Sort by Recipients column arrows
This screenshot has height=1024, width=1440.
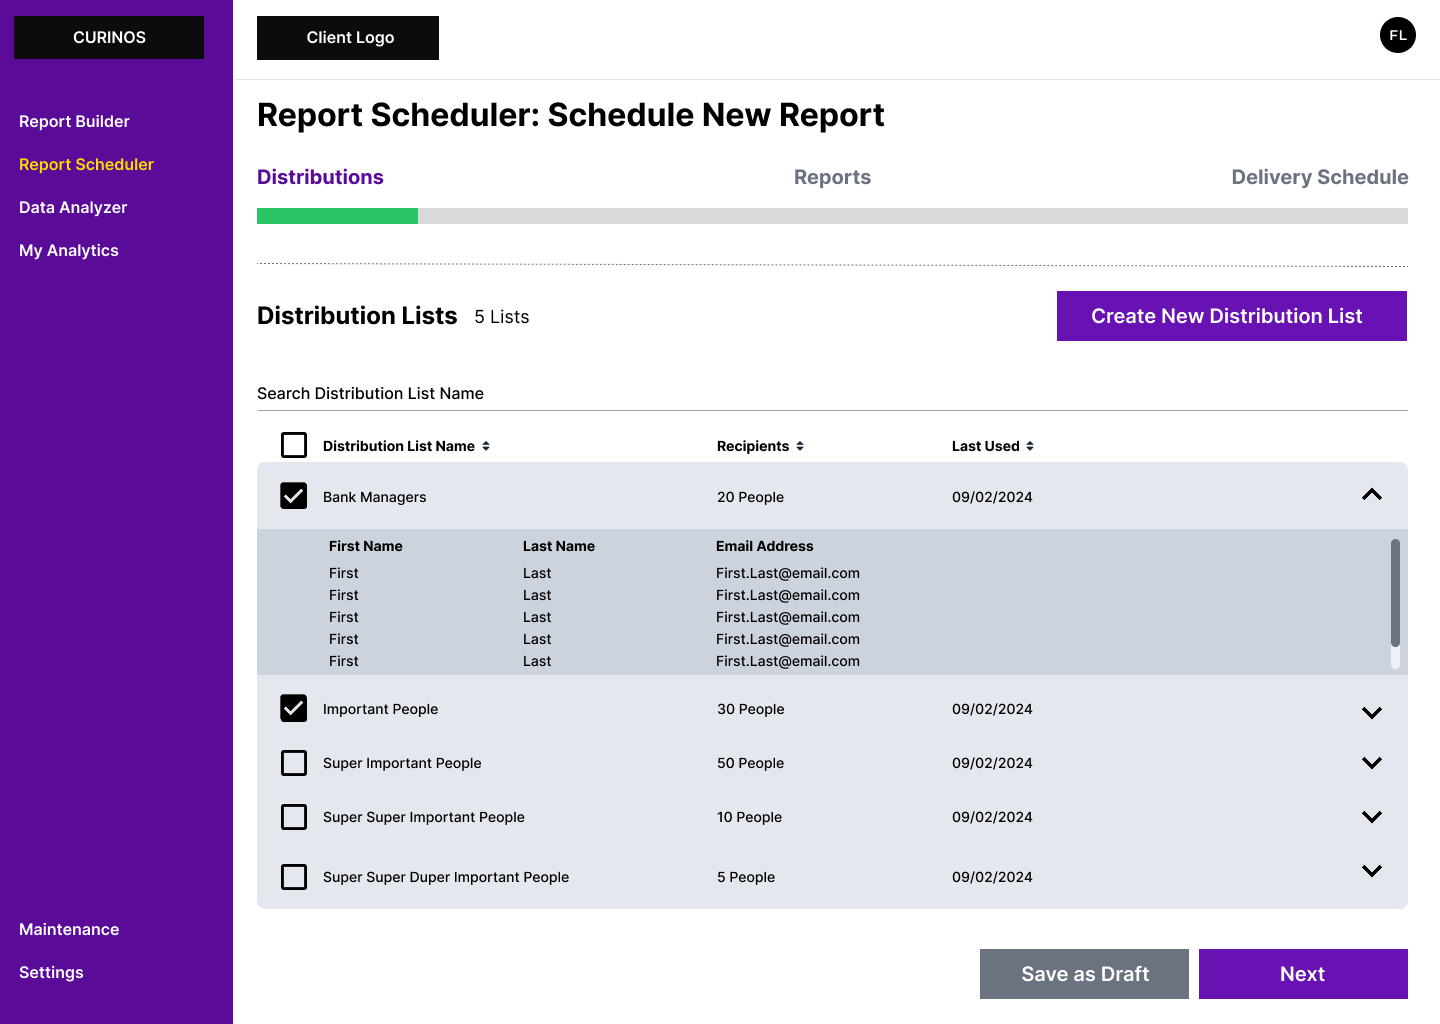[x=800, y=446]
